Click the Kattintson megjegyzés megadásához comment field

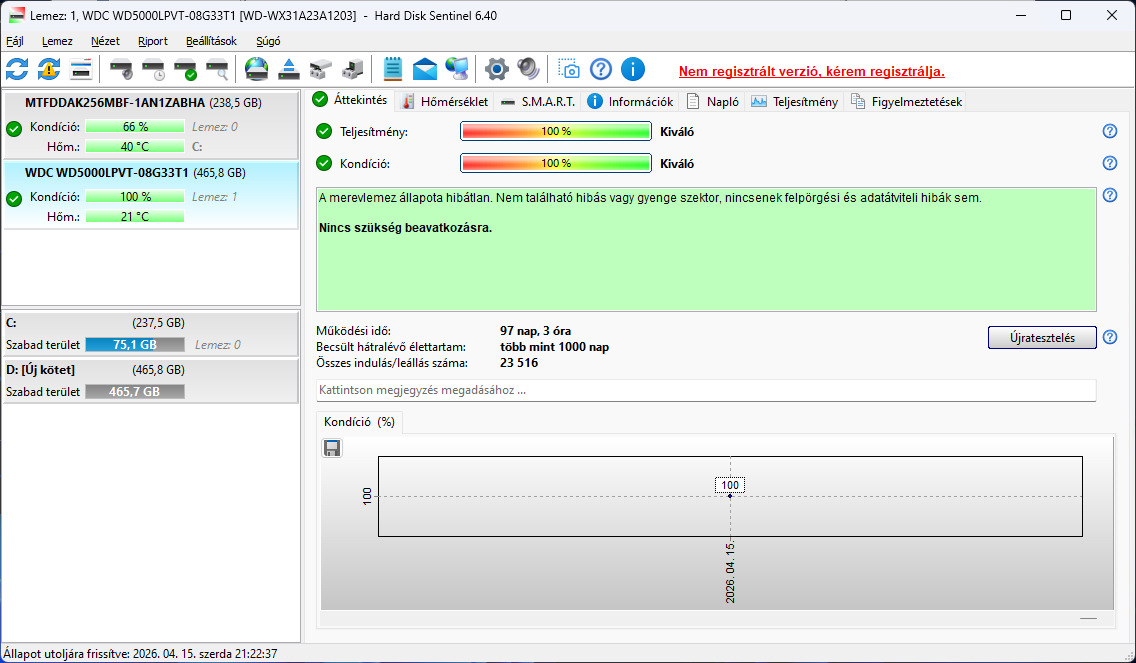pyautogui.click(x=706, y=390)
